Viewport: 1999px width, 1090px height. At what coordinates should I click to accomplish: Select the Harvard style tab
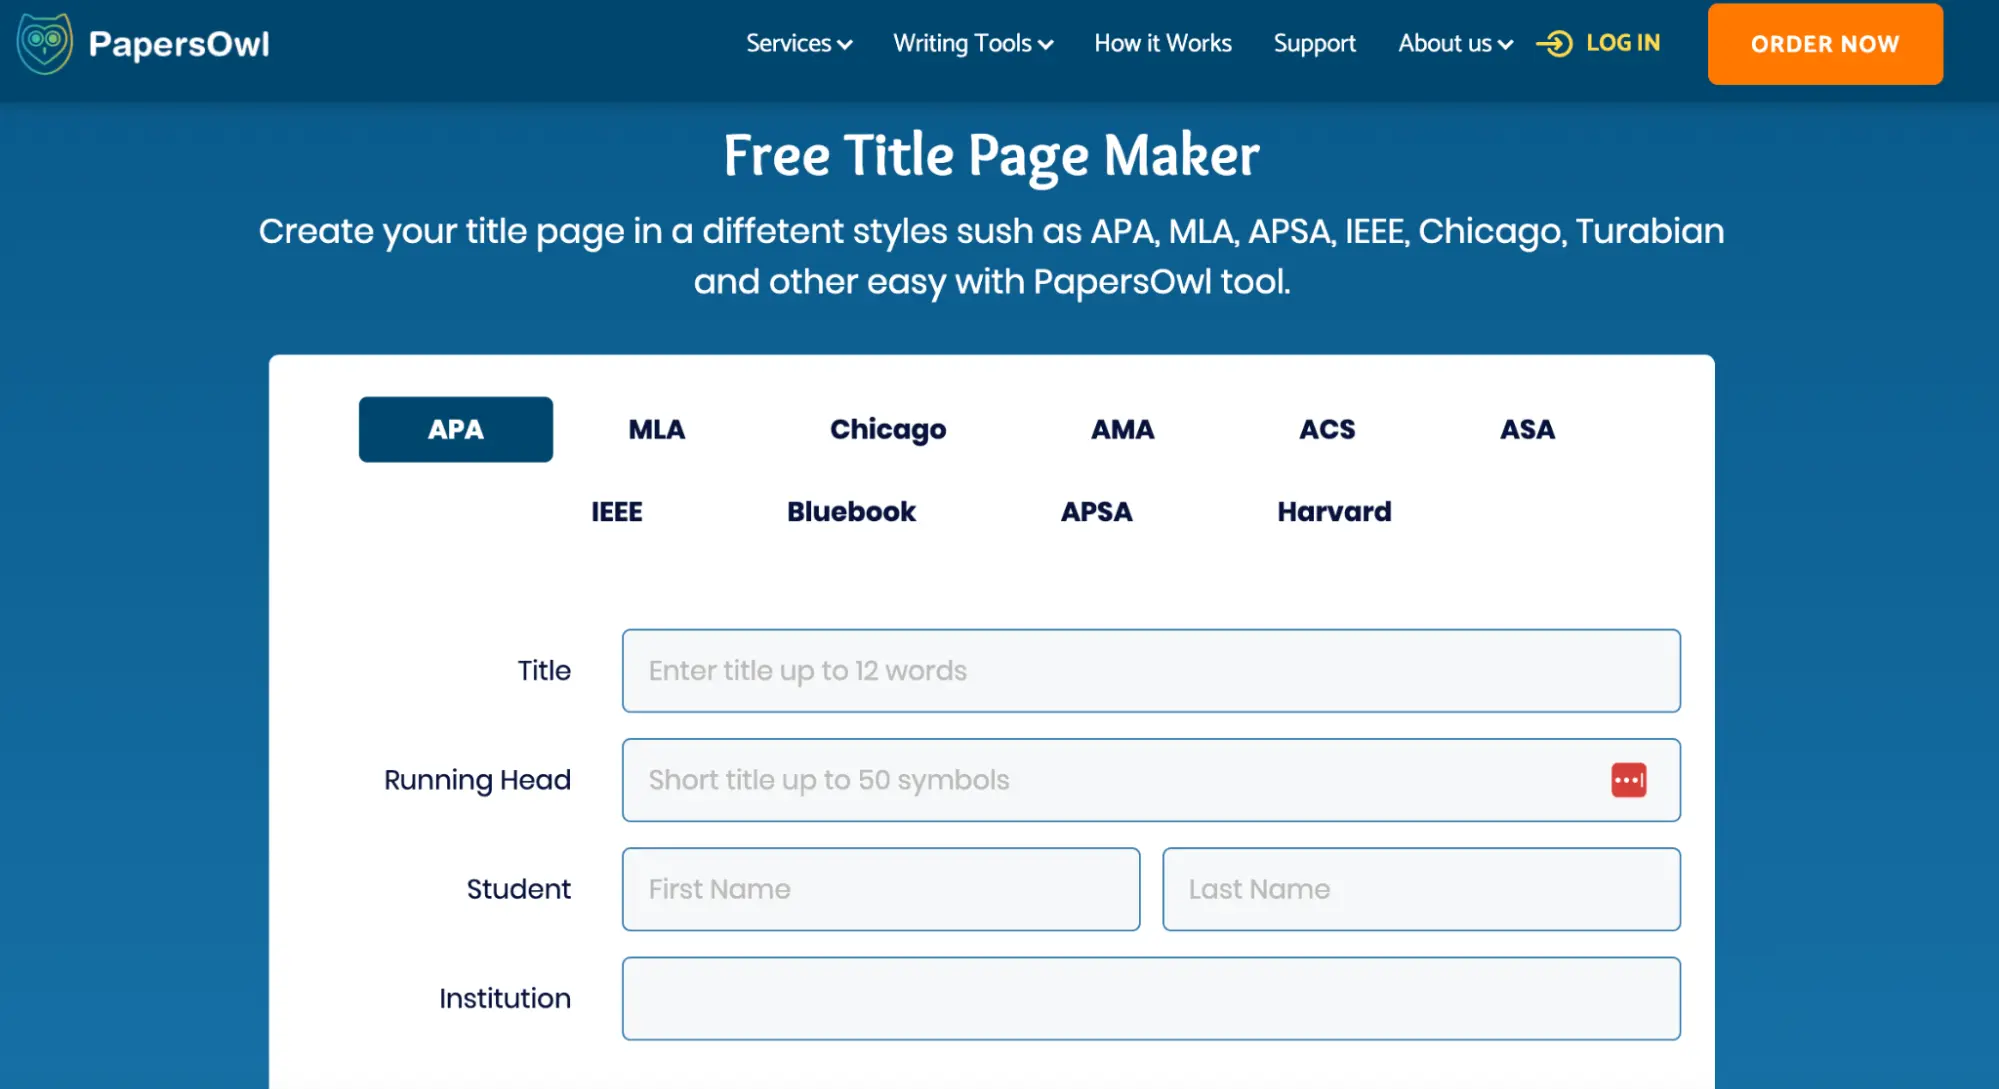pos(1334,511)
